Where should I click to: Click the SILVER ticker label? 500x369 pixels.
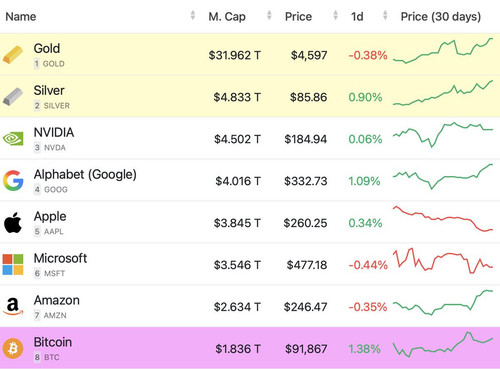coord(57,106)
